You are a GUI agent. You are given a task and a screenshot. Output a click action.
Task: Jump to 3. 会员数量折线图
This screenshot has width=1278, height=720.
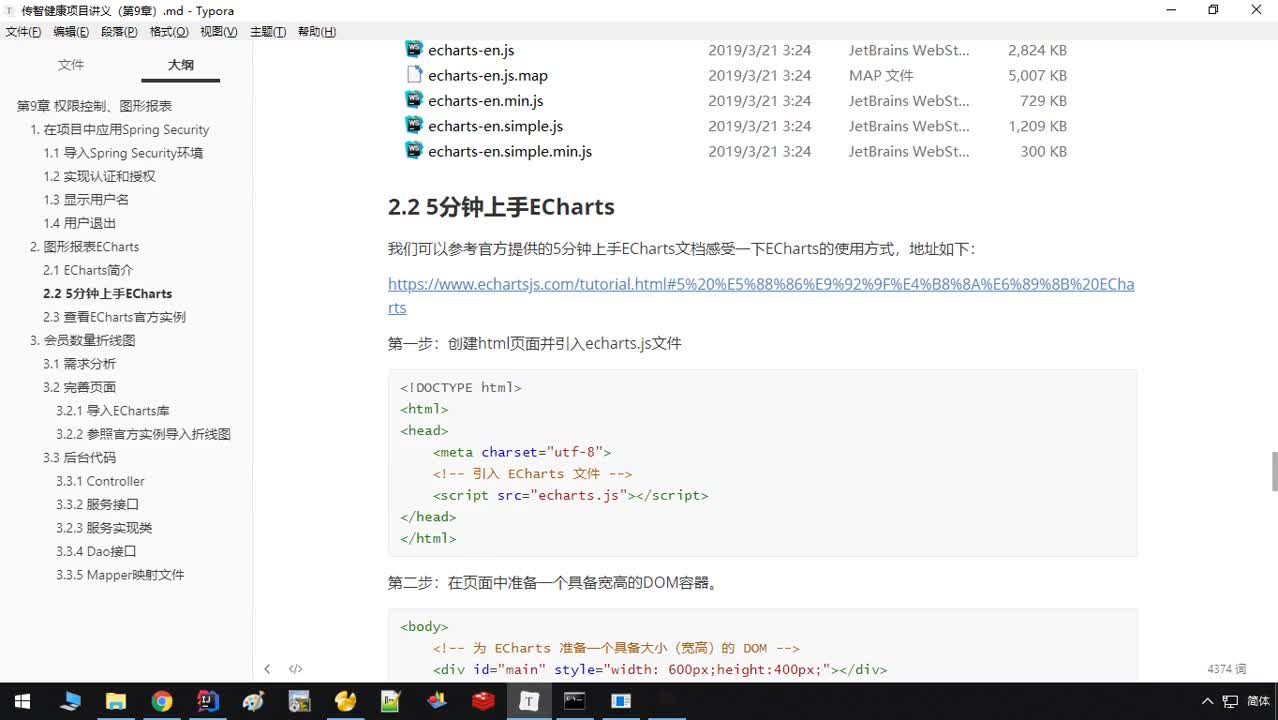tap(83, 340)
